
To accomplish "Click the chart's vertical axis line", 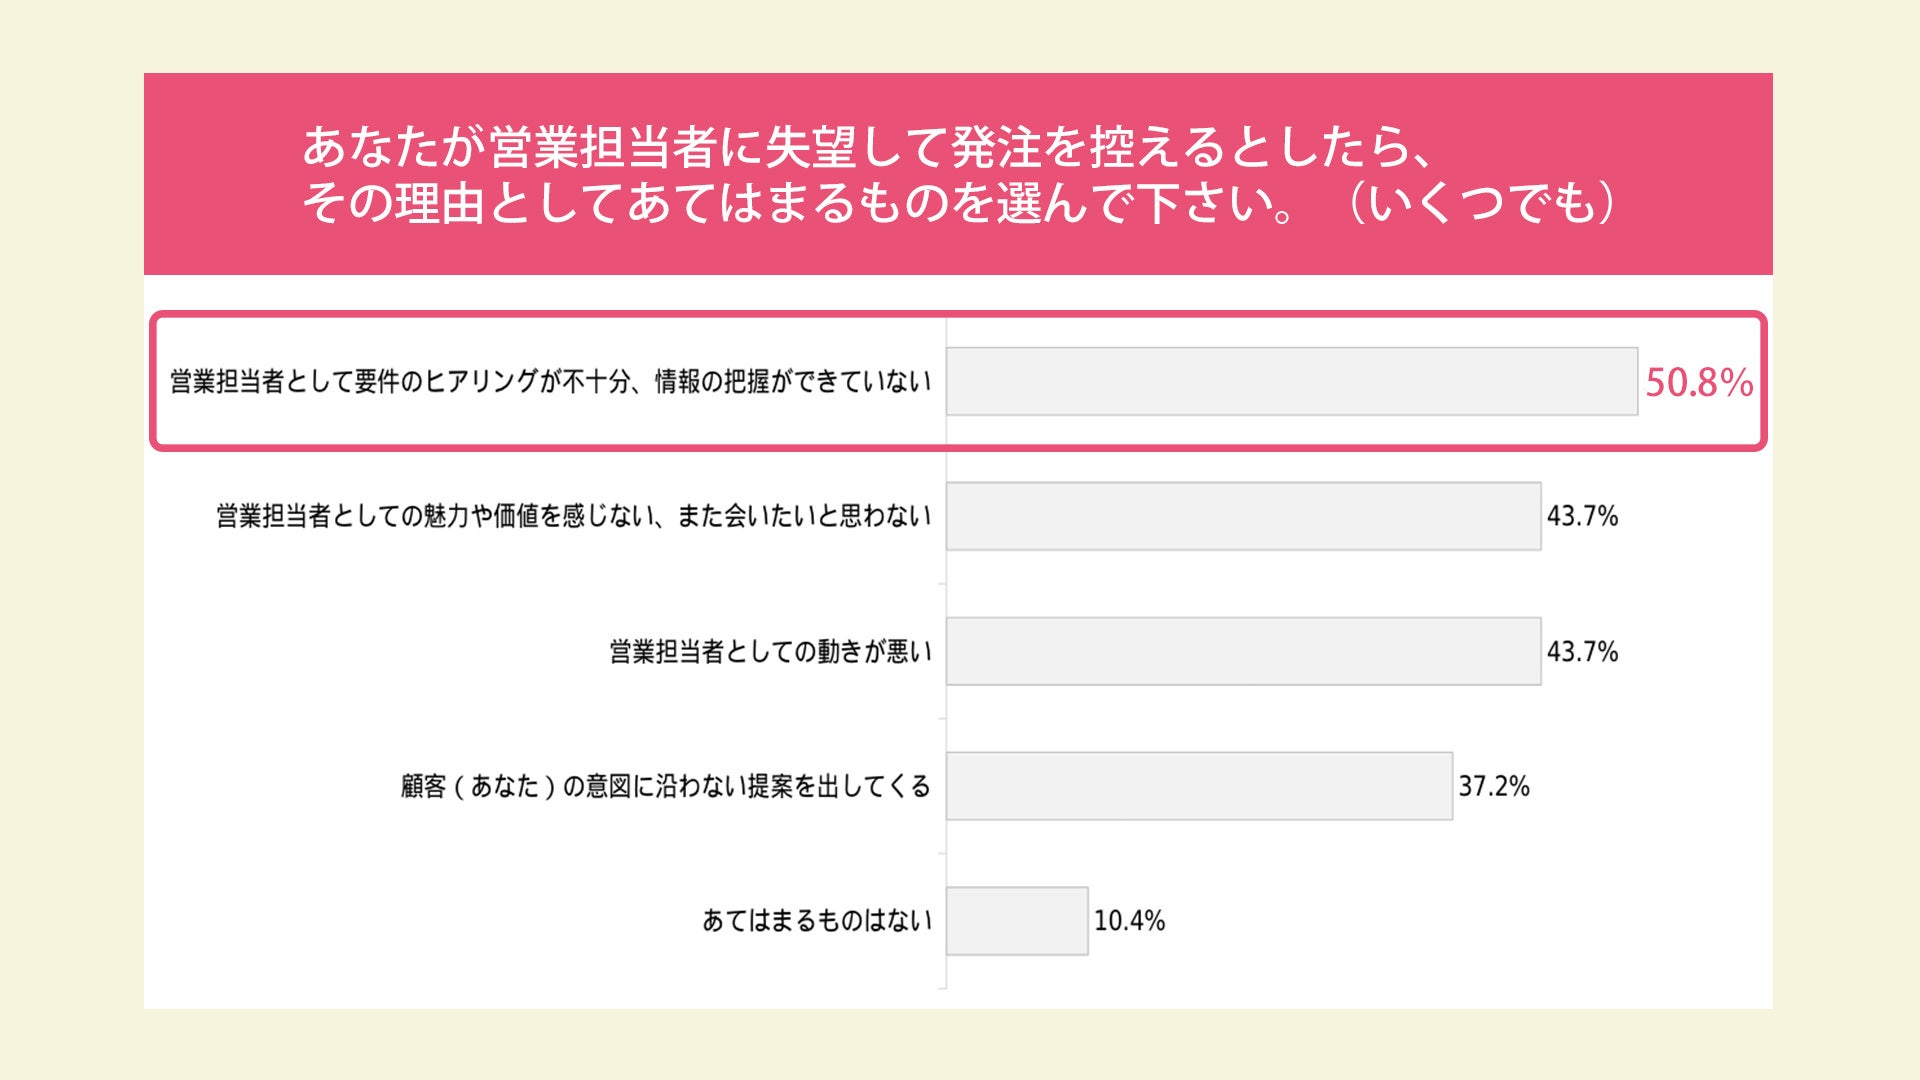I will point(946,720).
